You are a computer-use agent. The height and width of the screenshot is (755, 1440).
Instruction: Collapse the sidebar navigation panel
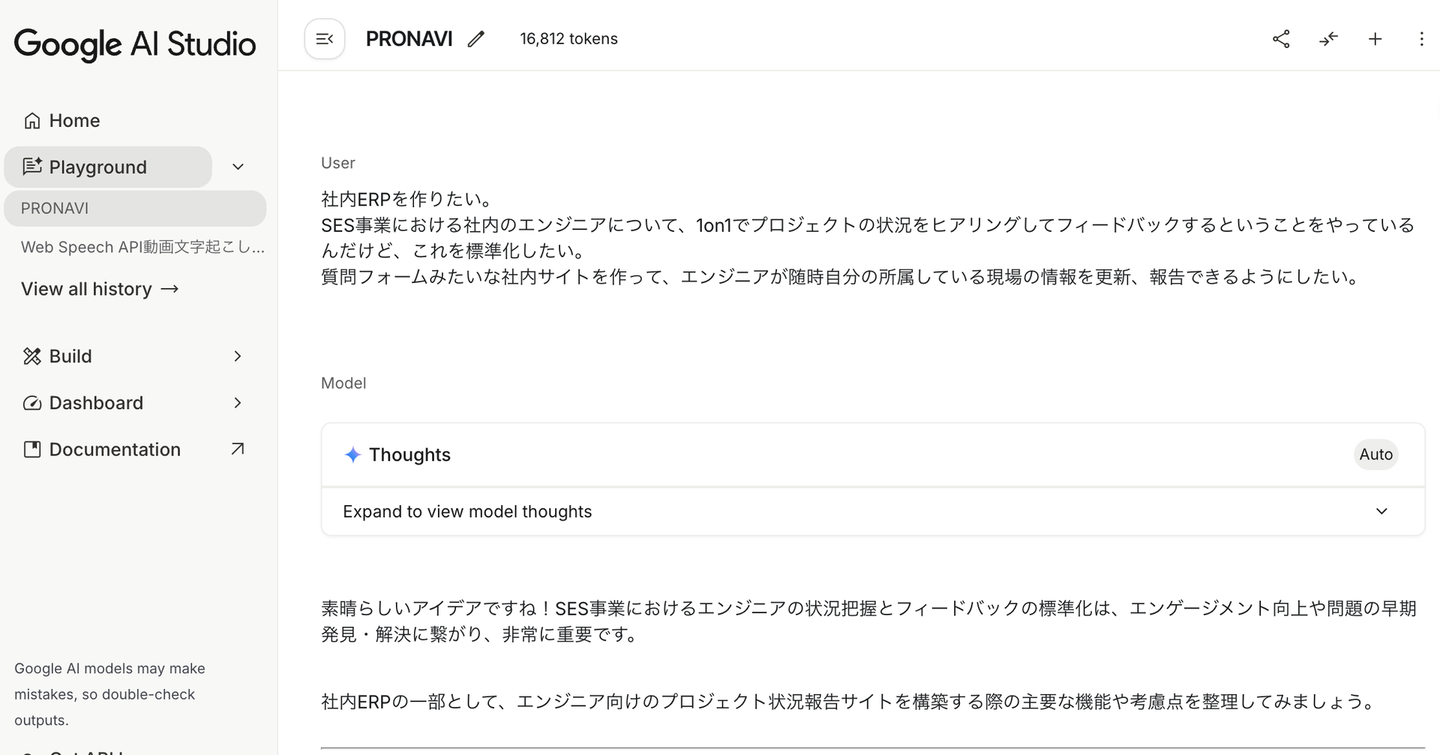point(324,39)
